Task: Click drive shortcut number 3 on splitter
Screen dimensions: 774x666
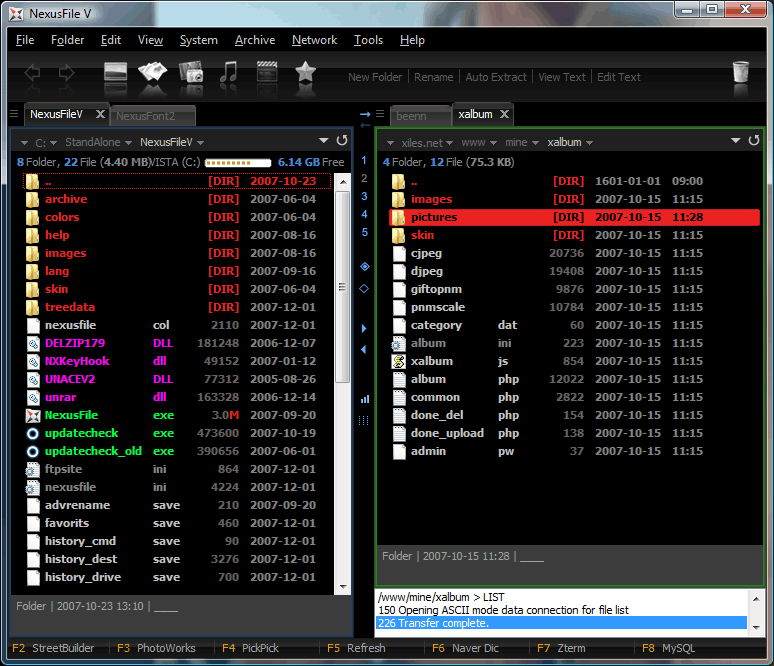Action: tap(364, 196)
